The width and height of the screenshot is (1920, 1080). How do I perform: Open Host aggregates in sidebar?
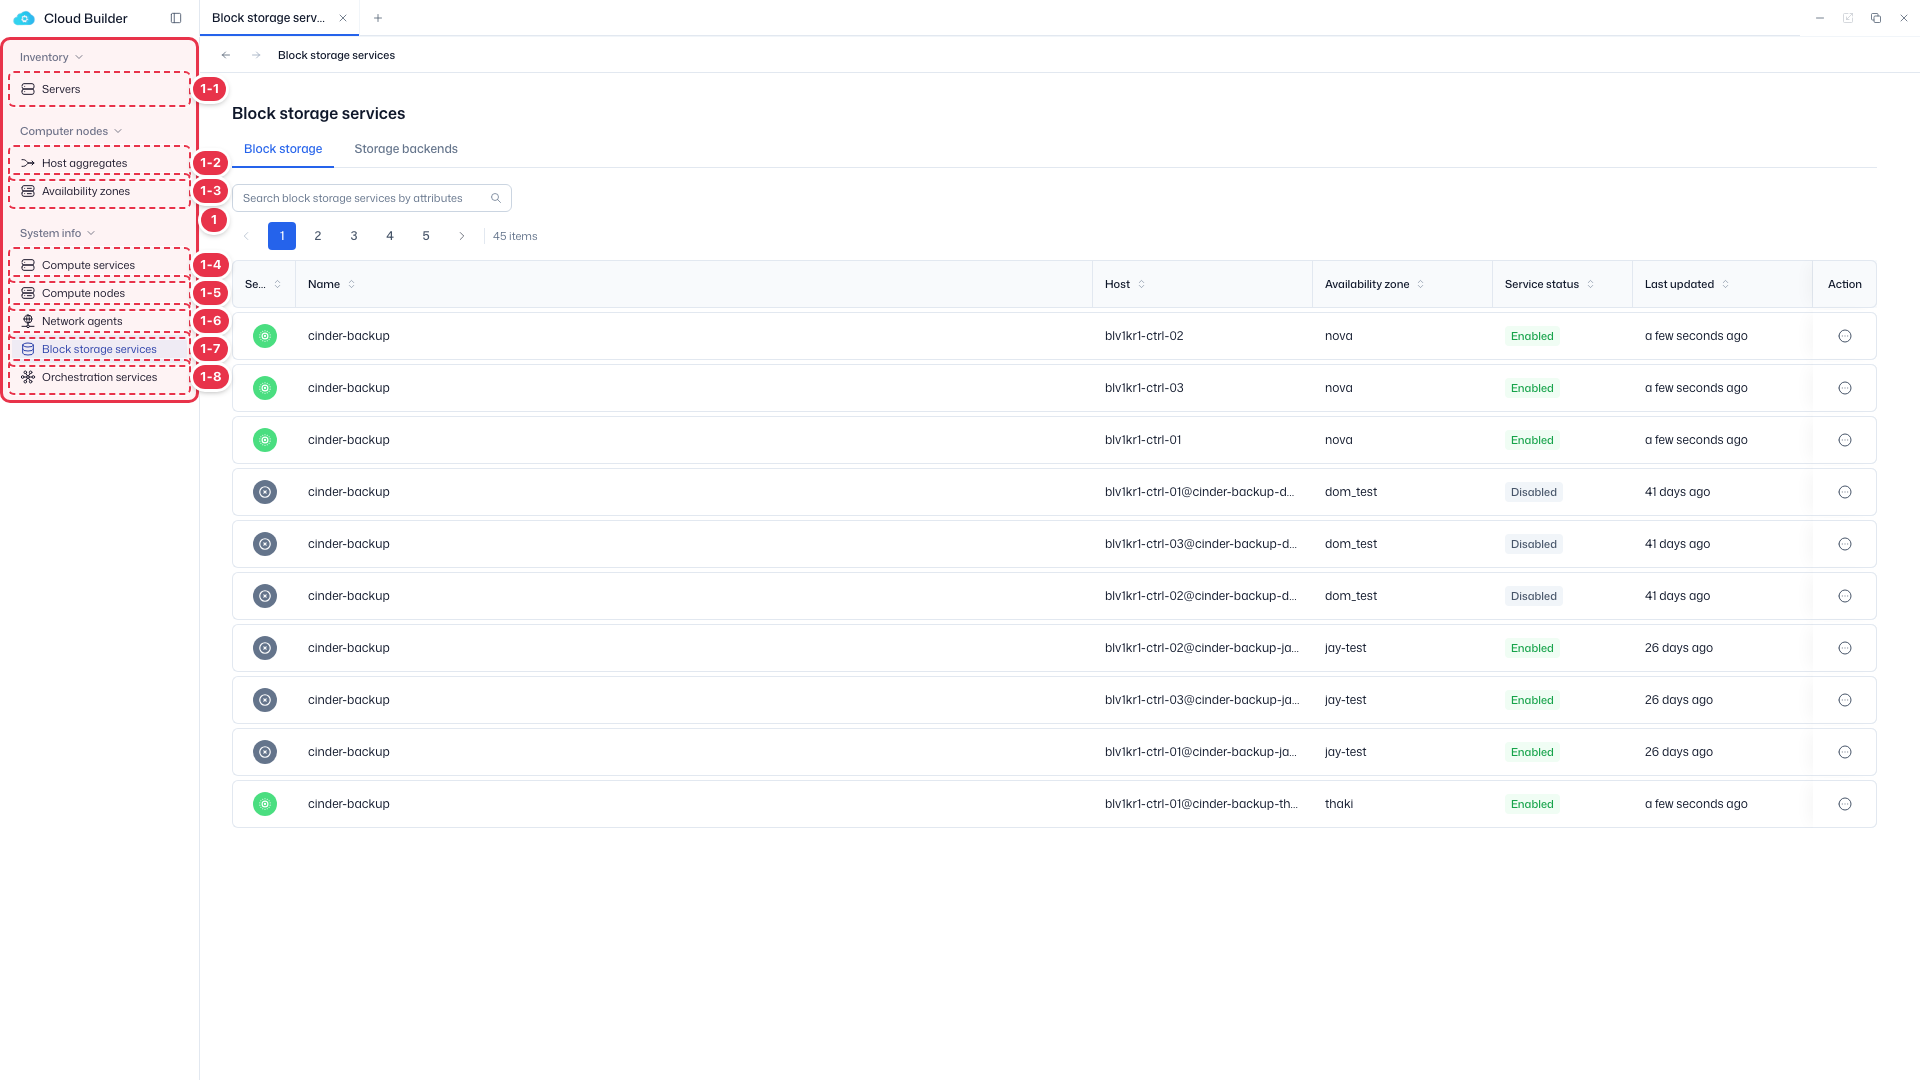99,163
